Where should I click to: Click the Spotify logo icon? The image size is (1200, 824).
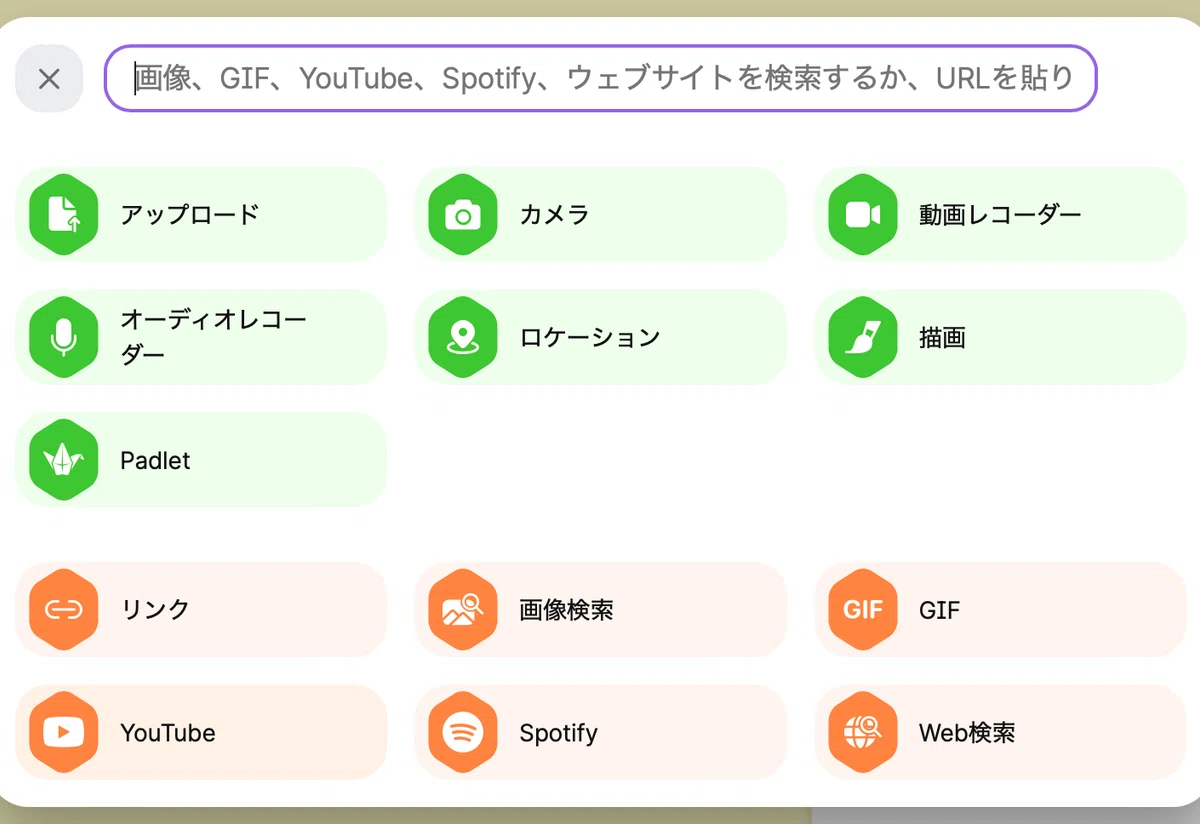click(x=463, y=732)
